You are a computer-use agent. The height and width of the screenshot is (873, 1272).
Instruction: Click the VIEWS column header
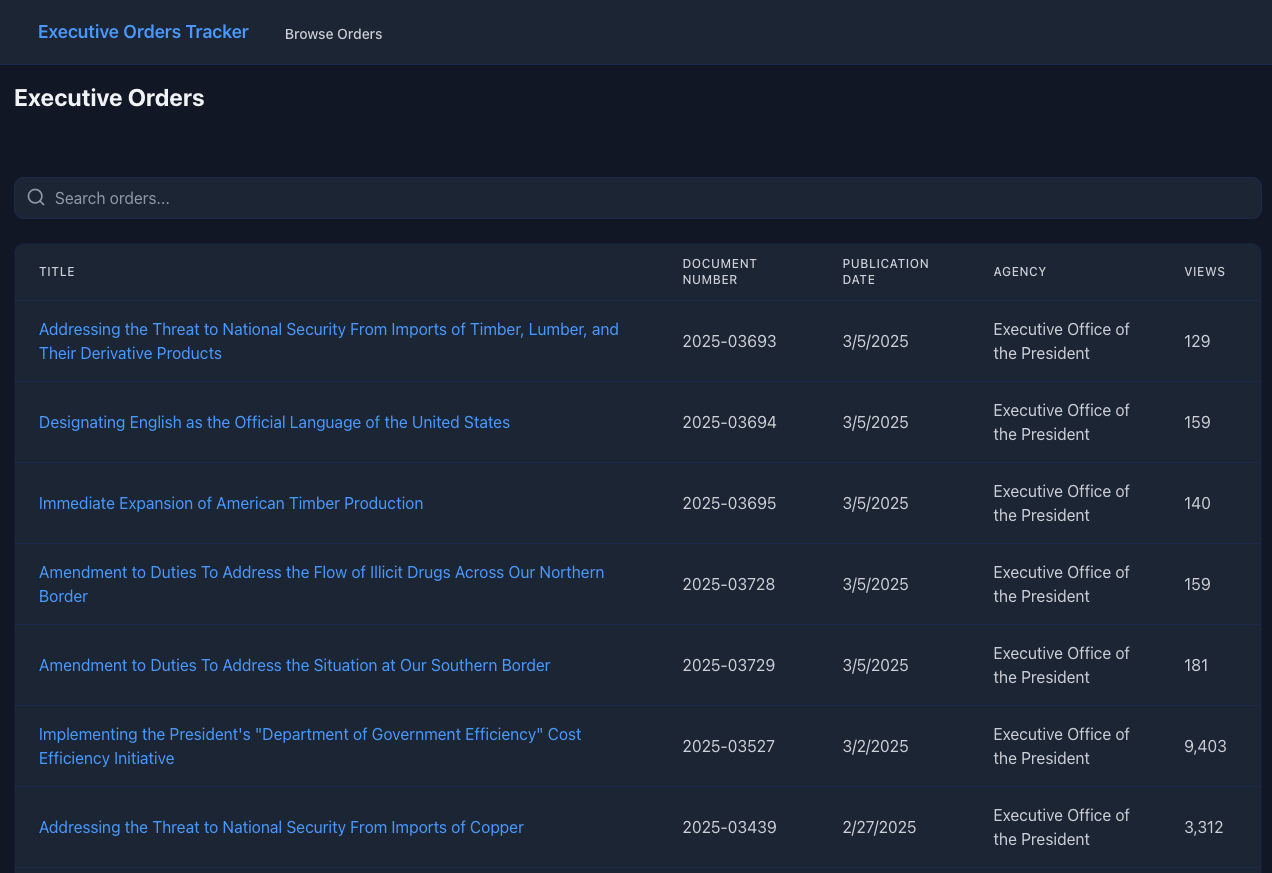click(1205, 272)
